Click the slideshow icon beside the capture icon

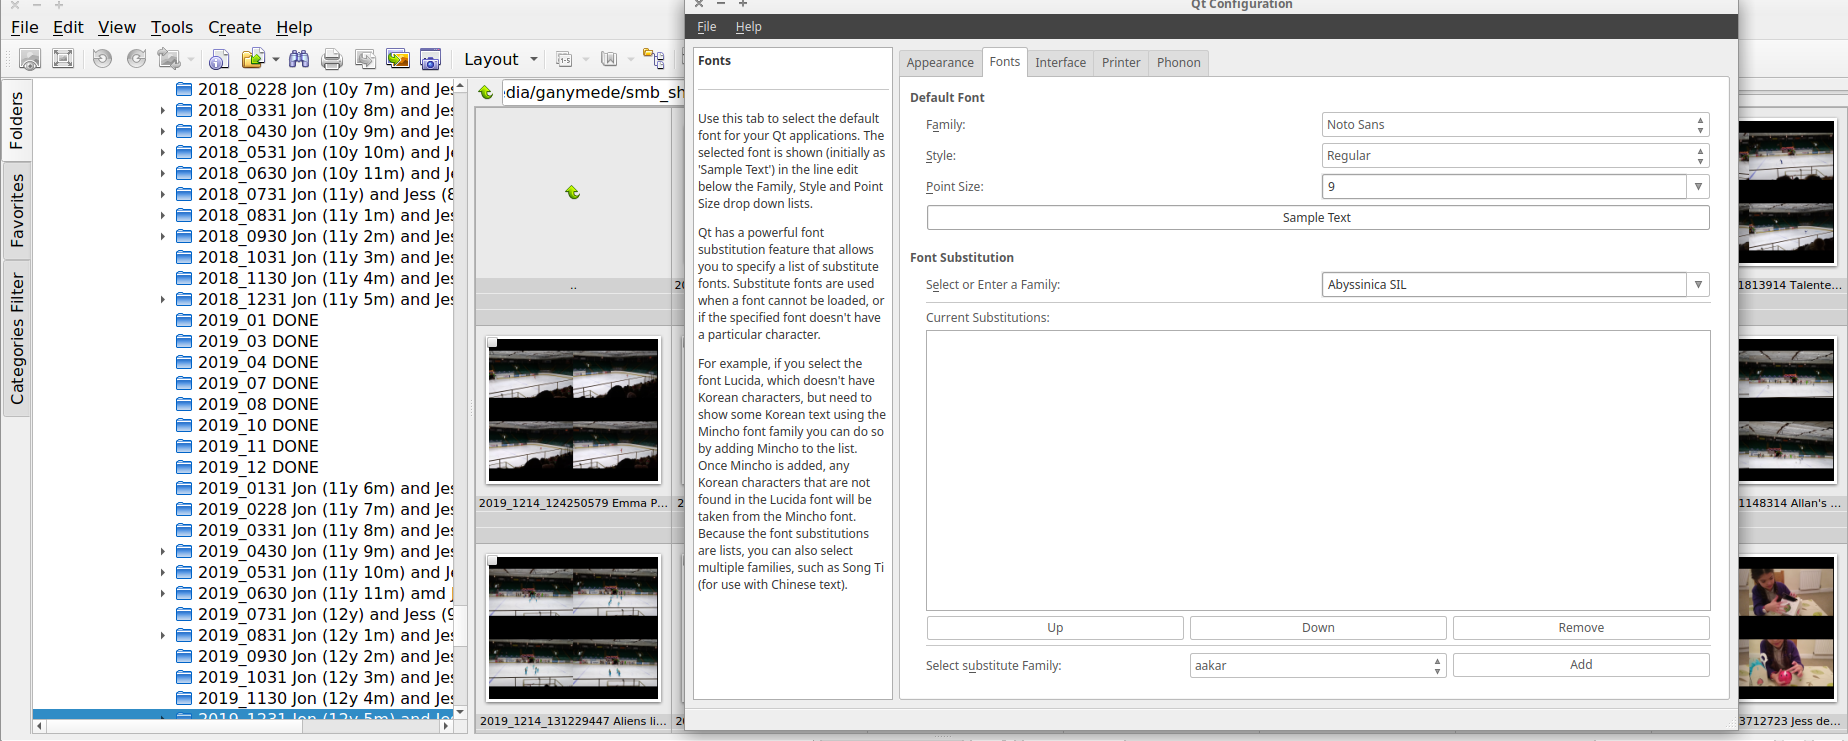(x=398, y=59)
